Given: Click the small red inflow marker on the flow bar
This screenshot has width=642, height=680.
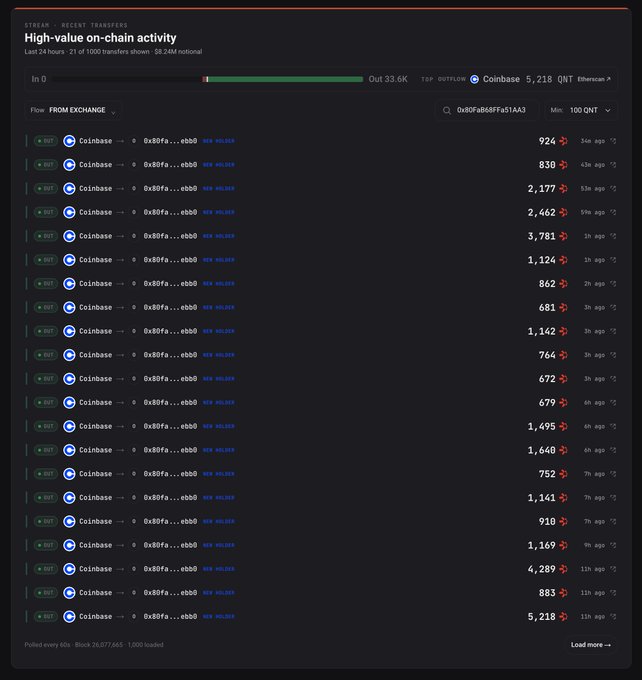Looking at the screenshot, I should point(204,79).
